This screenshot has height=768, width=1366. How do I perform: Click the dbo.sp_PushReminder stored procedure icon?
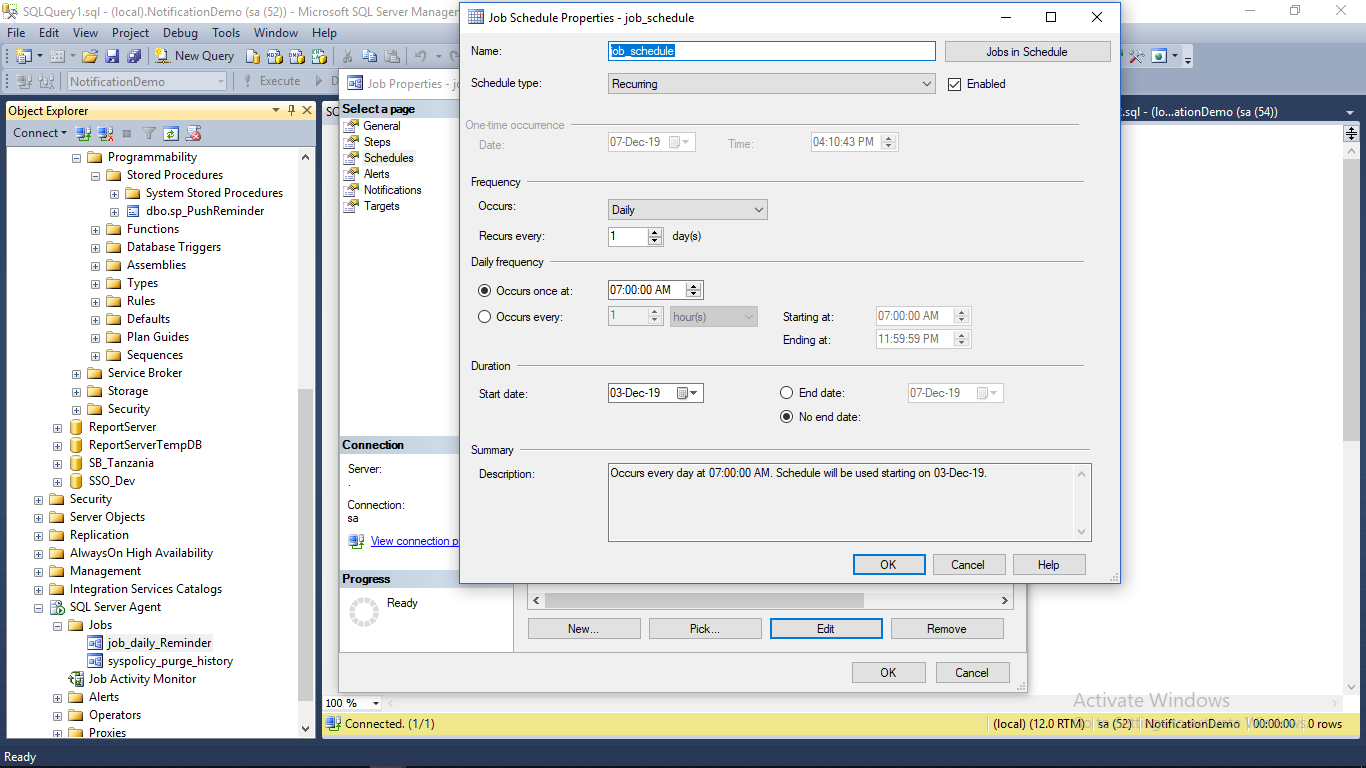(x=133, y=211)
